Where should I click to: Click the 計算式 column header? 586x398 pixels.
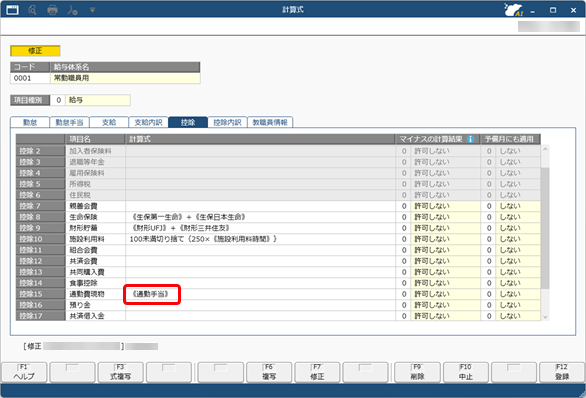point(260,139)
